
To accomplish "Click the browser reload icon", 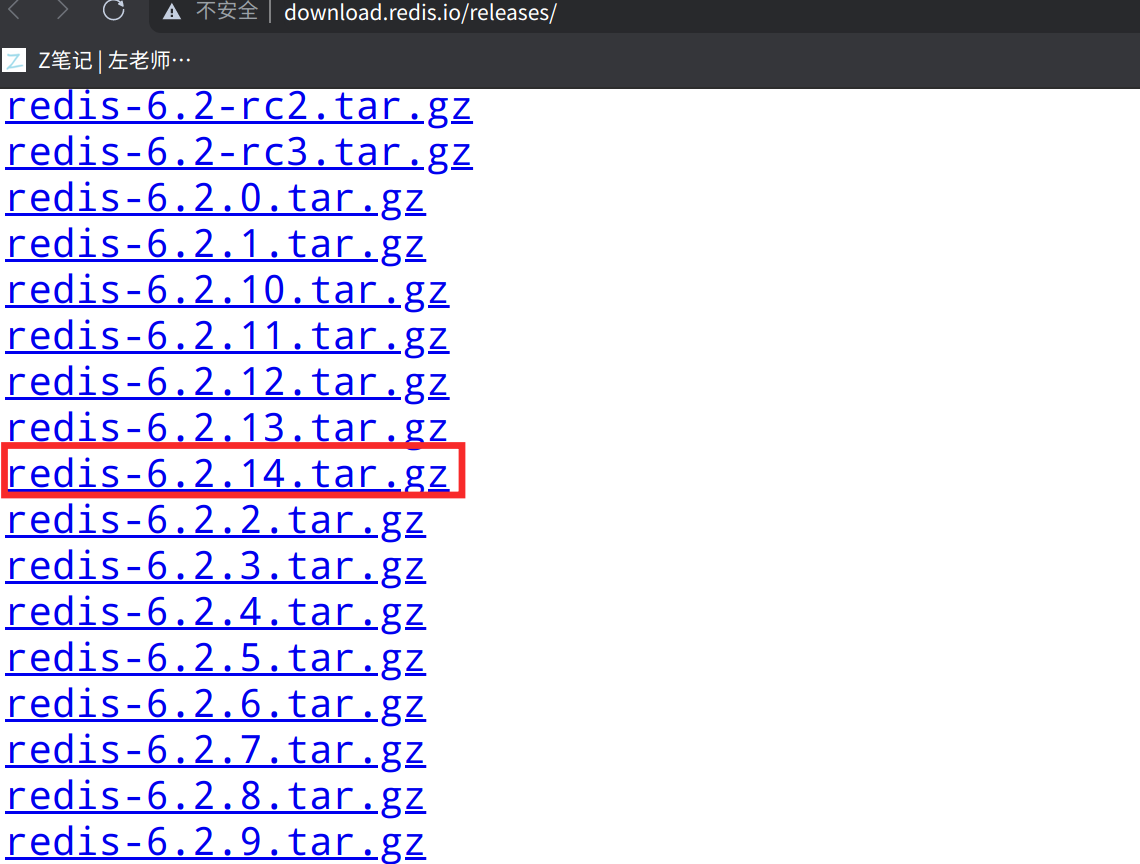I will 113,10.
